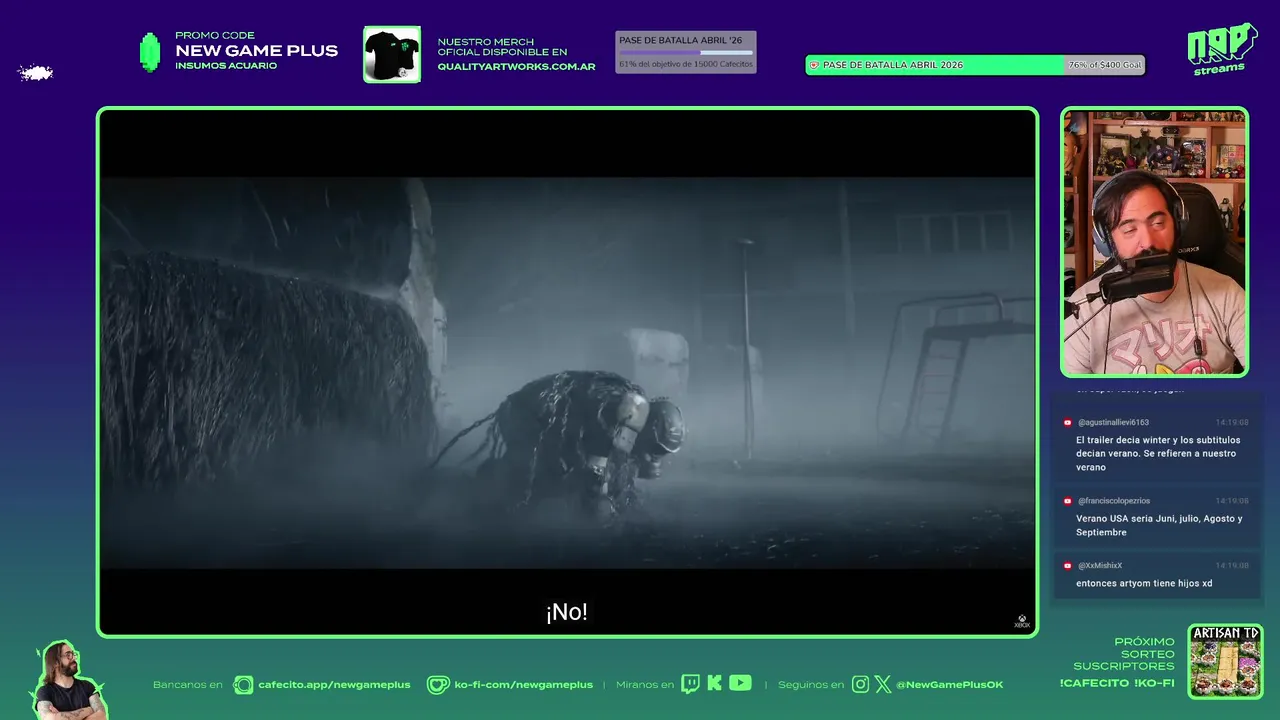Click the '¡No!' subtitle text
Viewport: 1280px width, 720px height.
point(567,612)
